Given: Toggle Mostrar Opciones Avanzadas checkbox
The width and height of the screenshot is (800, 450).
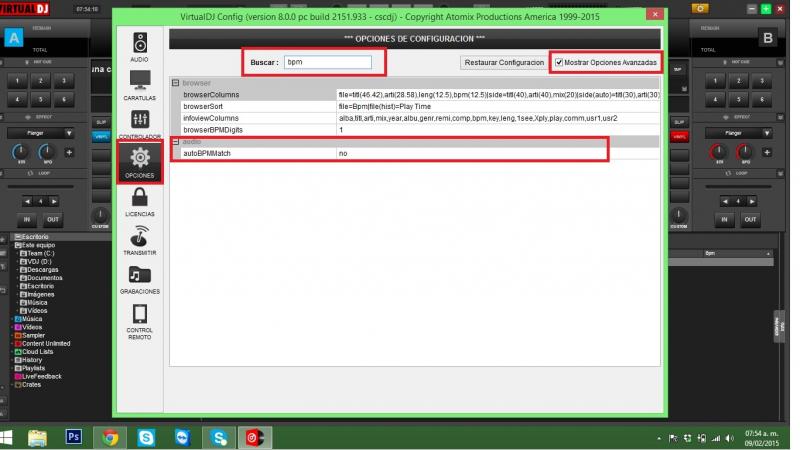Looking at the screenshot, I should (559, 62).
